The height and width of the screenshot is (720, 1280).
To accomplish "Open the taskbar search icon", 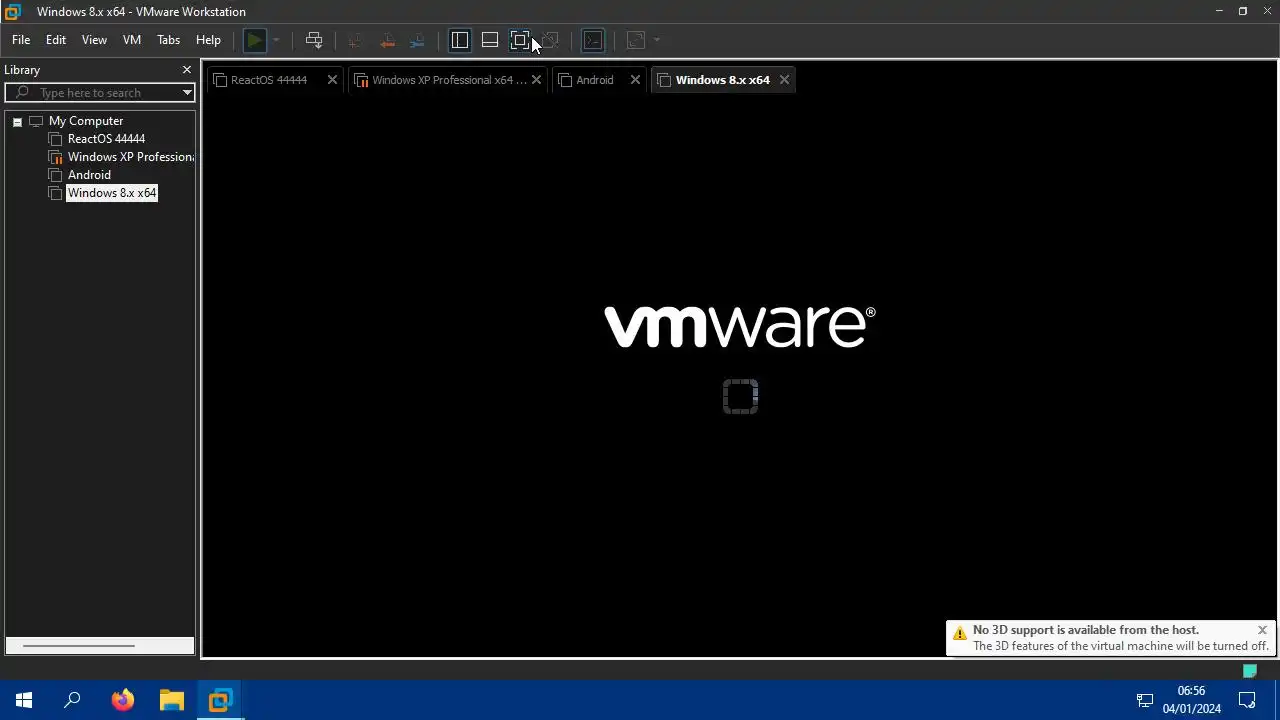I will point(72,700).
